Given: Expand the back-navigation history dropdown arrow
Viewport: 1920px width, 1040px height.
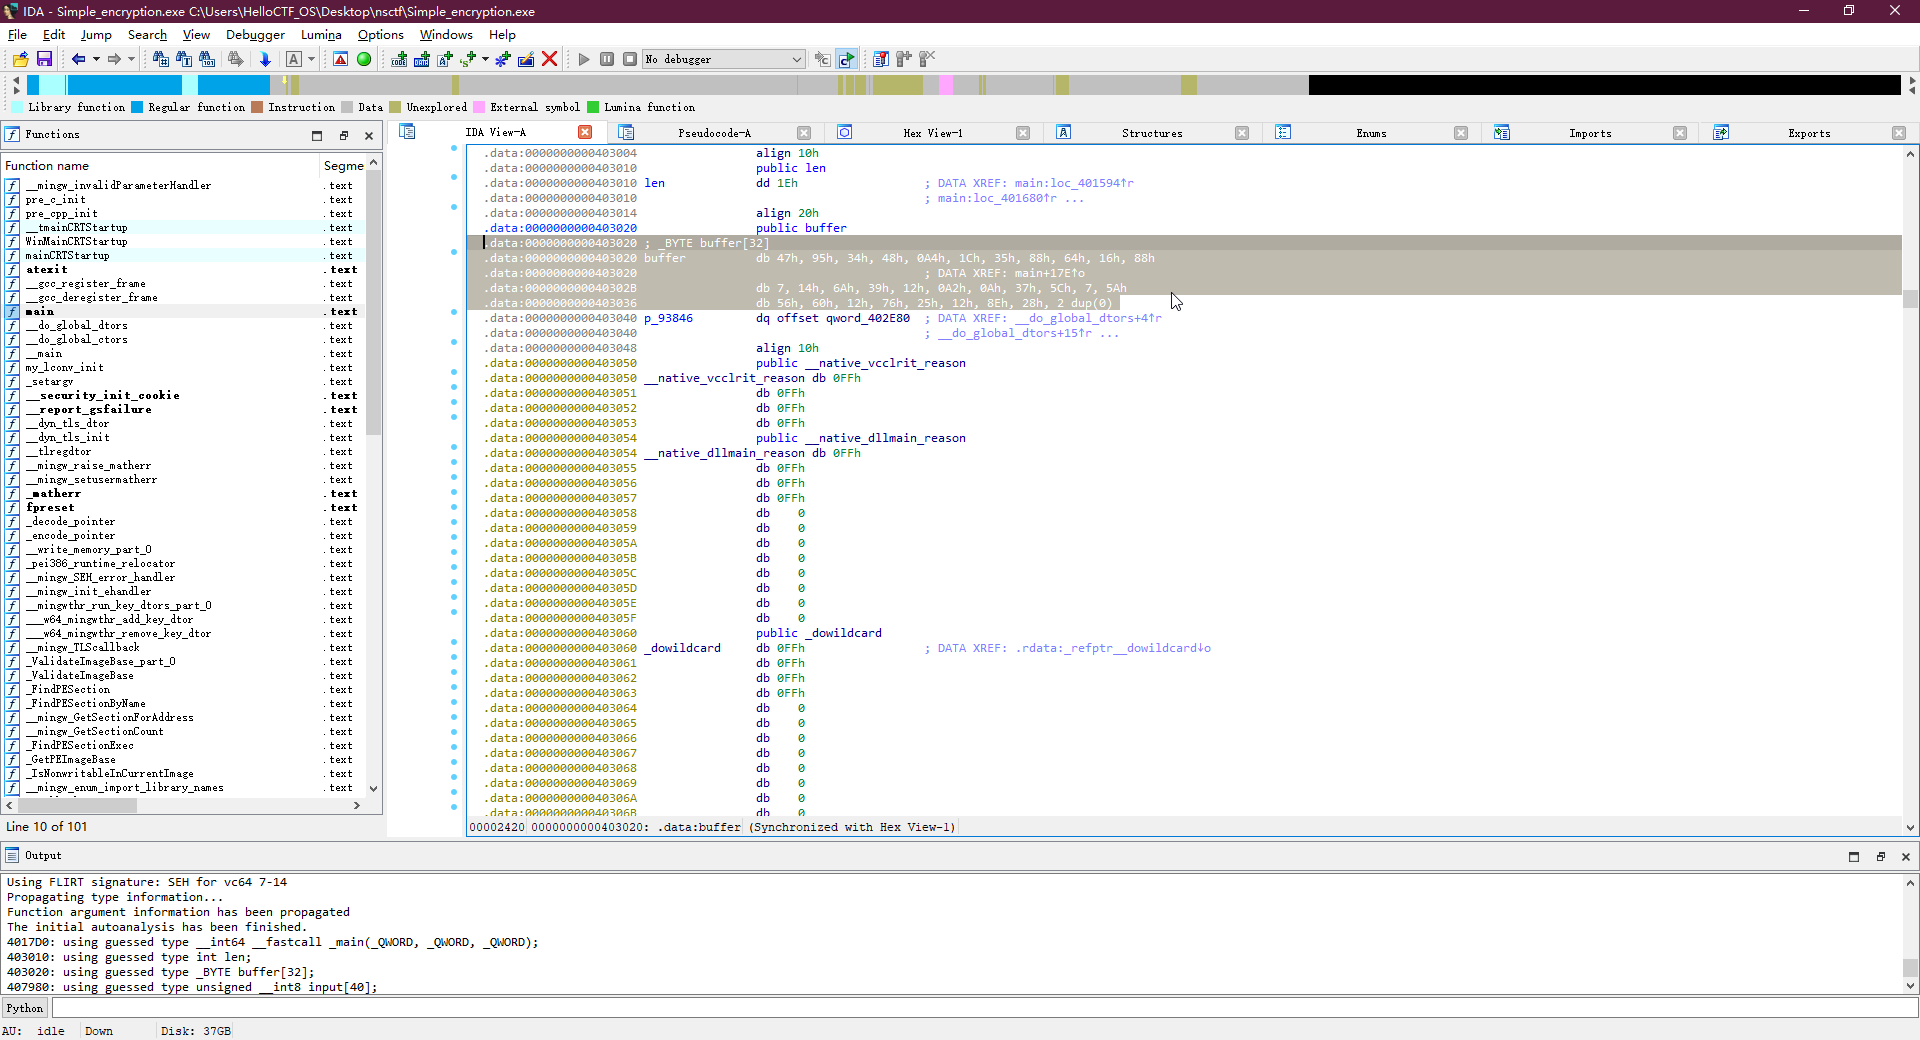Looking at the screenshot, I should pos(96,60).
